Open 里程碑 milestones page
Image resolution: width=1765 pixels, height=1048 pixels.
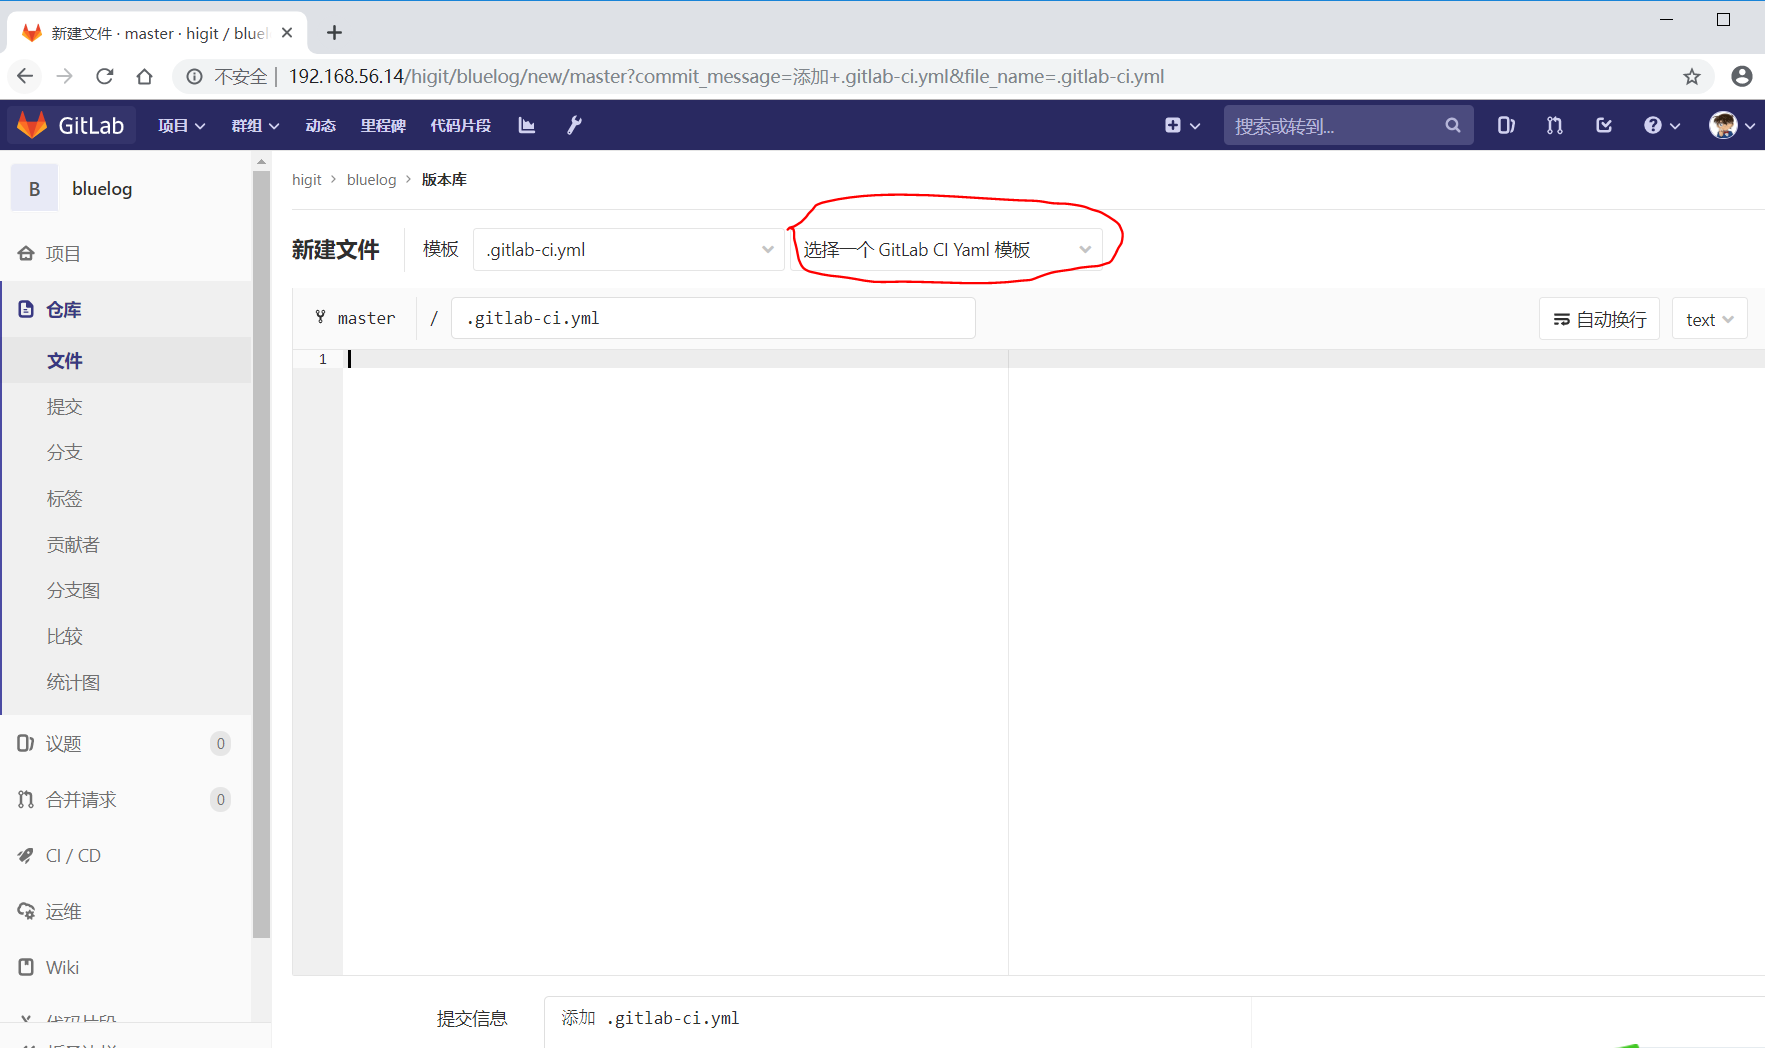click(383, 125)
